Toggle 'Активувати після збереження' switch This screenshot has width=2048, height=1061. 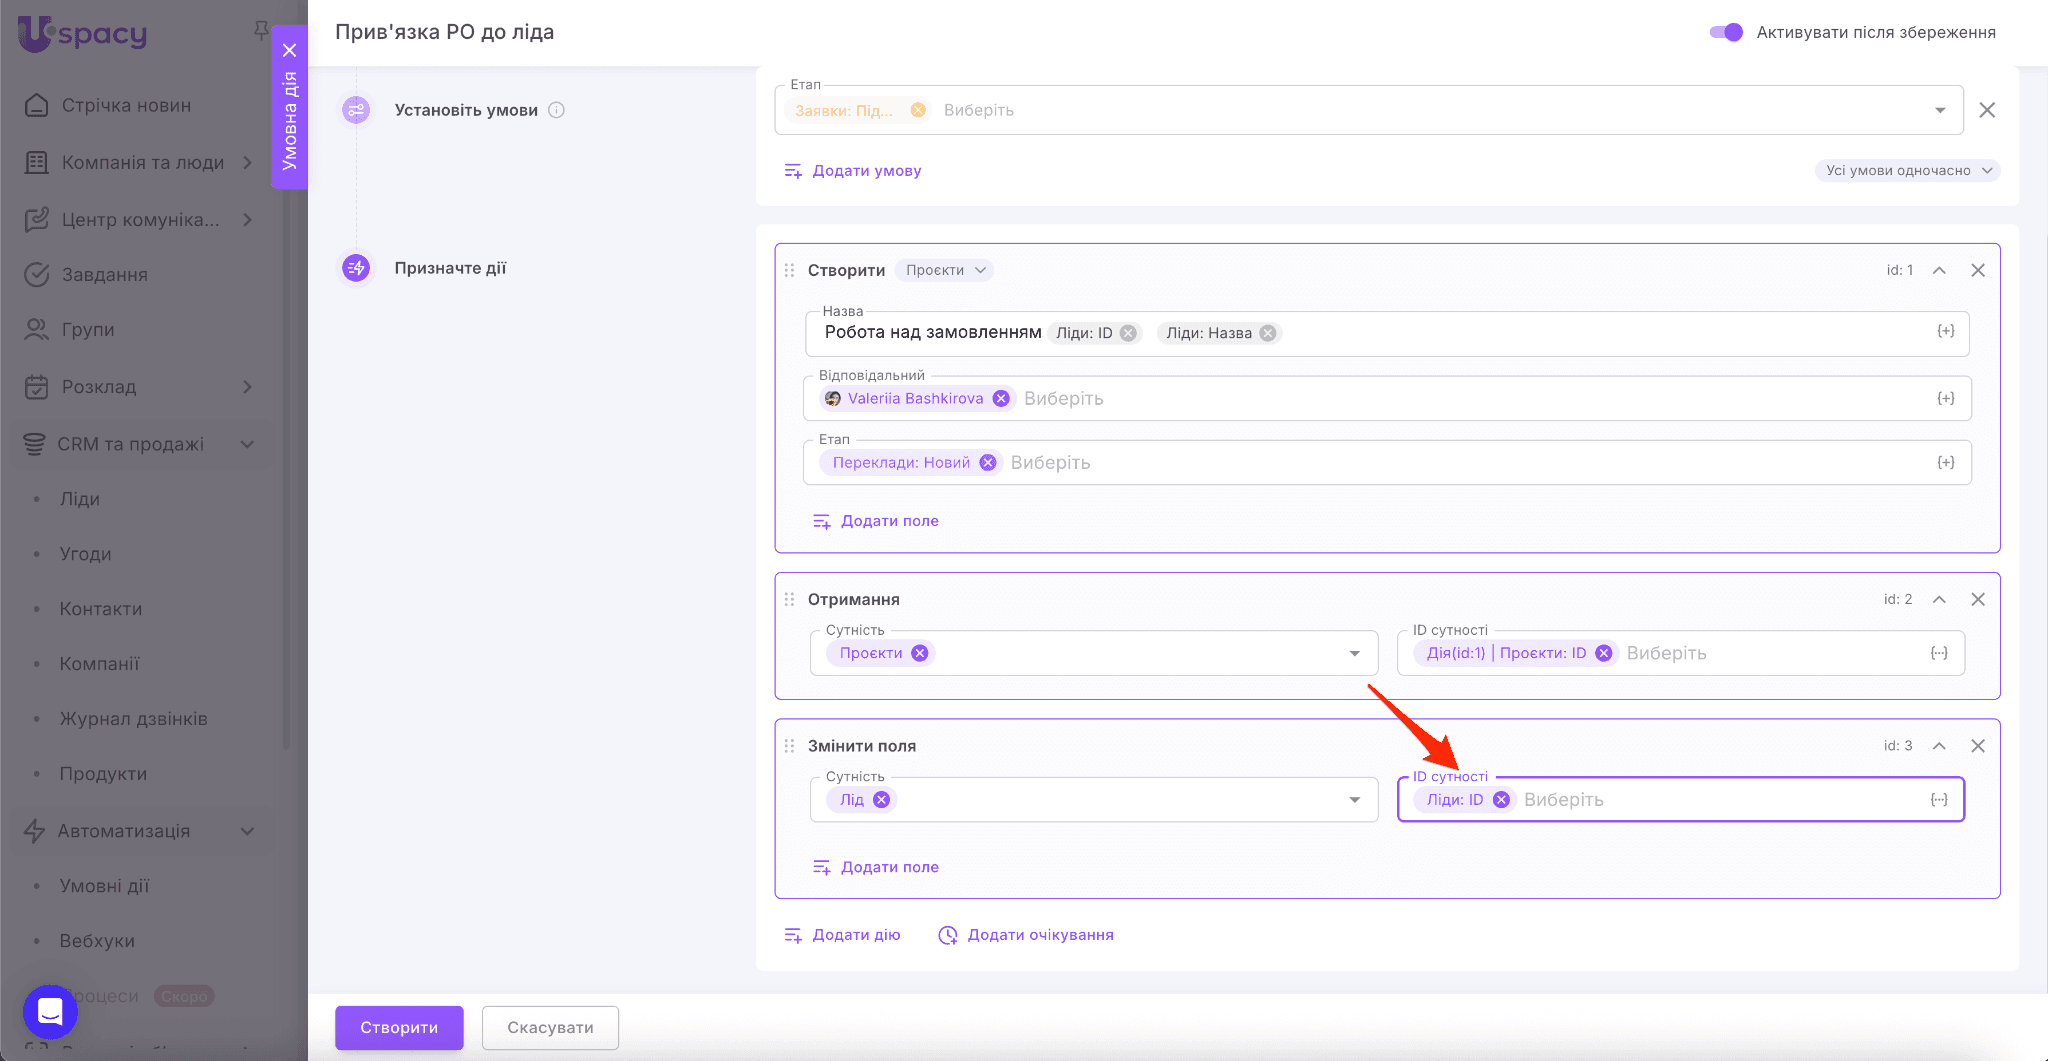(1726, 32)
